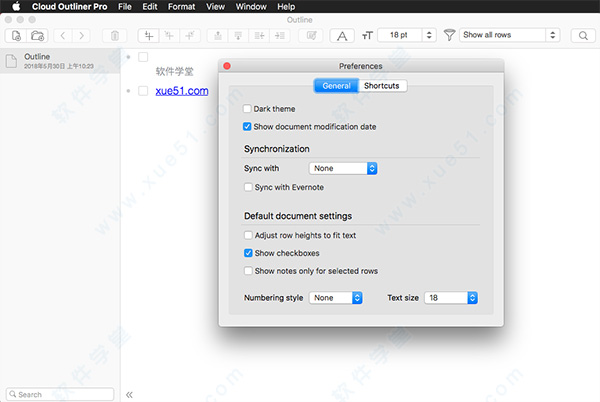
Task: Click the Synchronization section heading
Action: click(277, 149)
